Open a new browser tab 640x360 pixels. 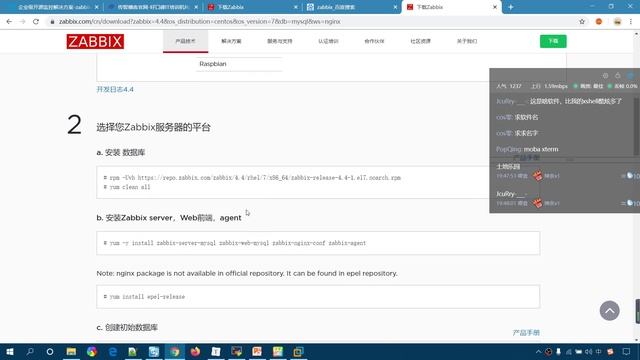511,7
